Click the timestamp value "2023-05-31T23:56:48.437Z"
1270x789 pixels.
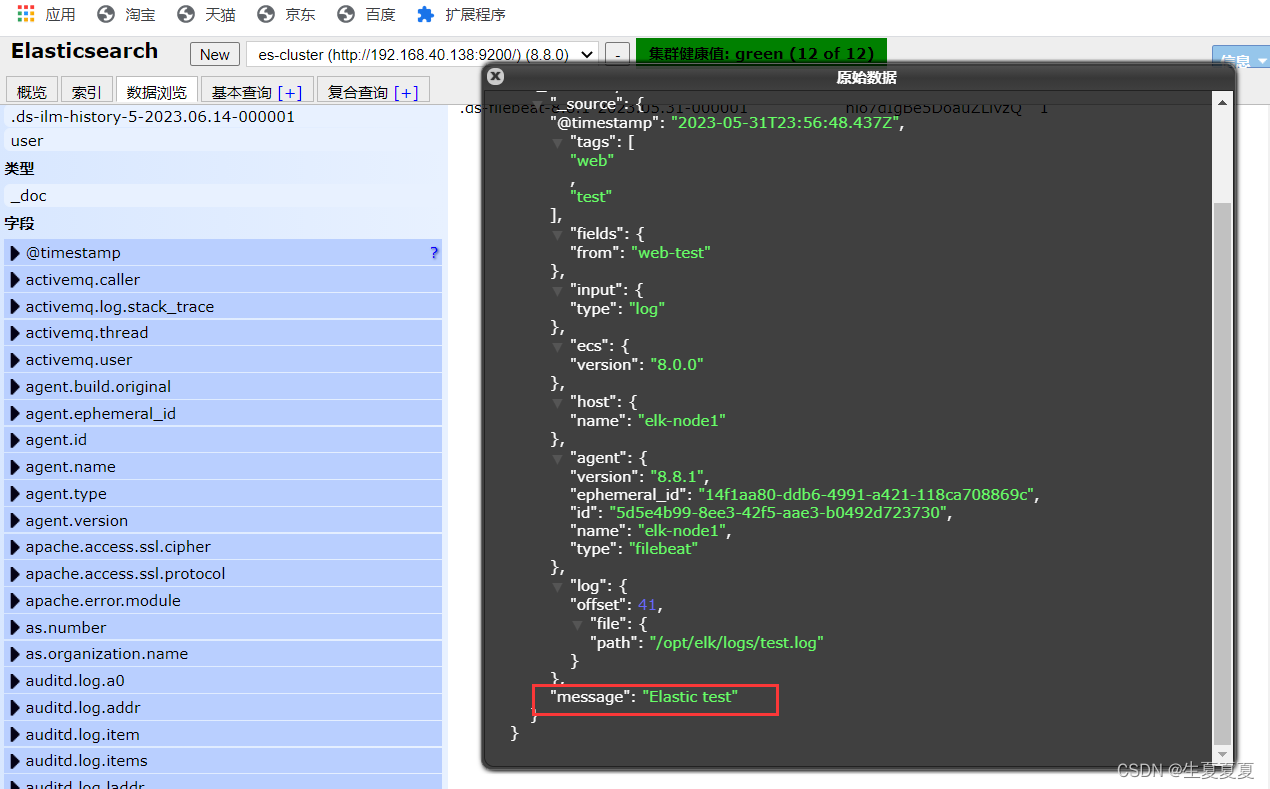[x=787, y=123]
